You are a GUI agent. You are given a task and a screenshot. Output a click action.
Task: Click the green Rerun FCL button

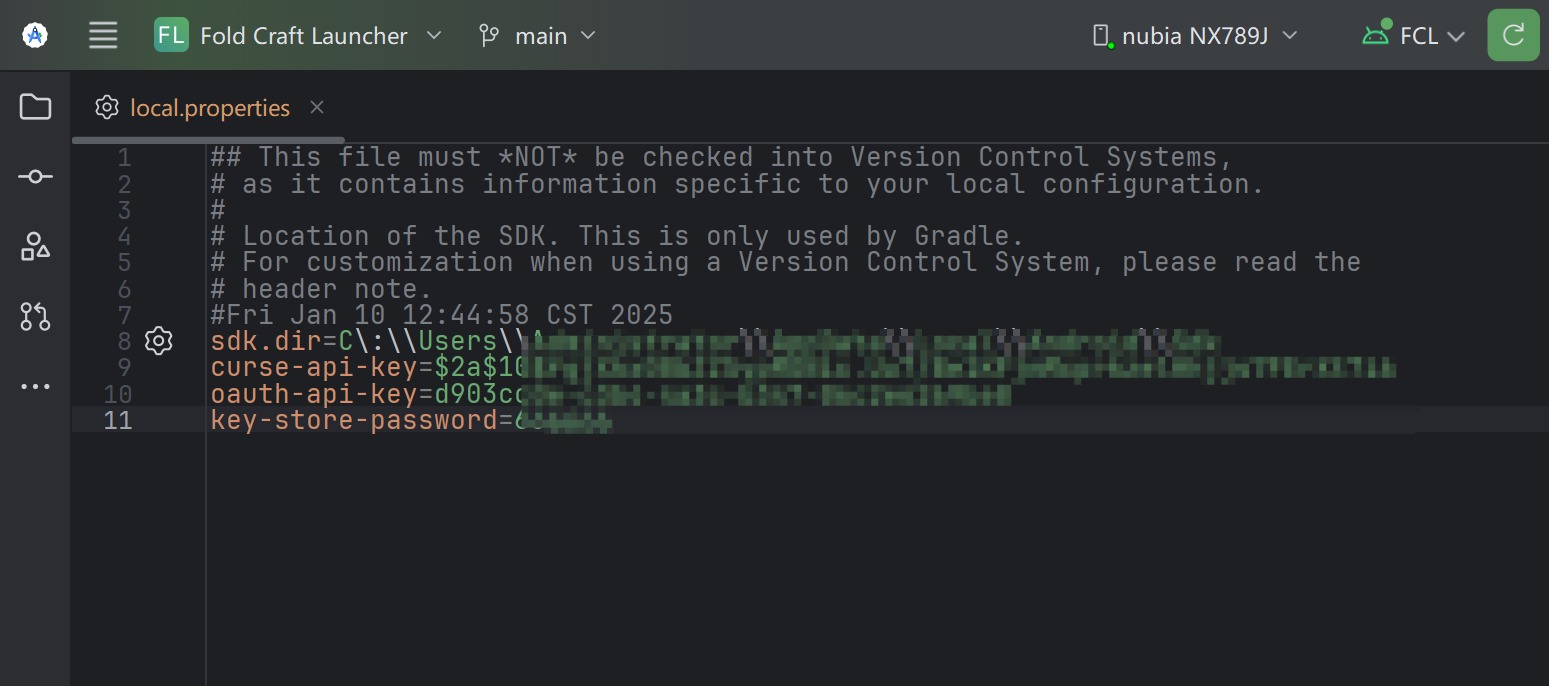coord(1513,36)
